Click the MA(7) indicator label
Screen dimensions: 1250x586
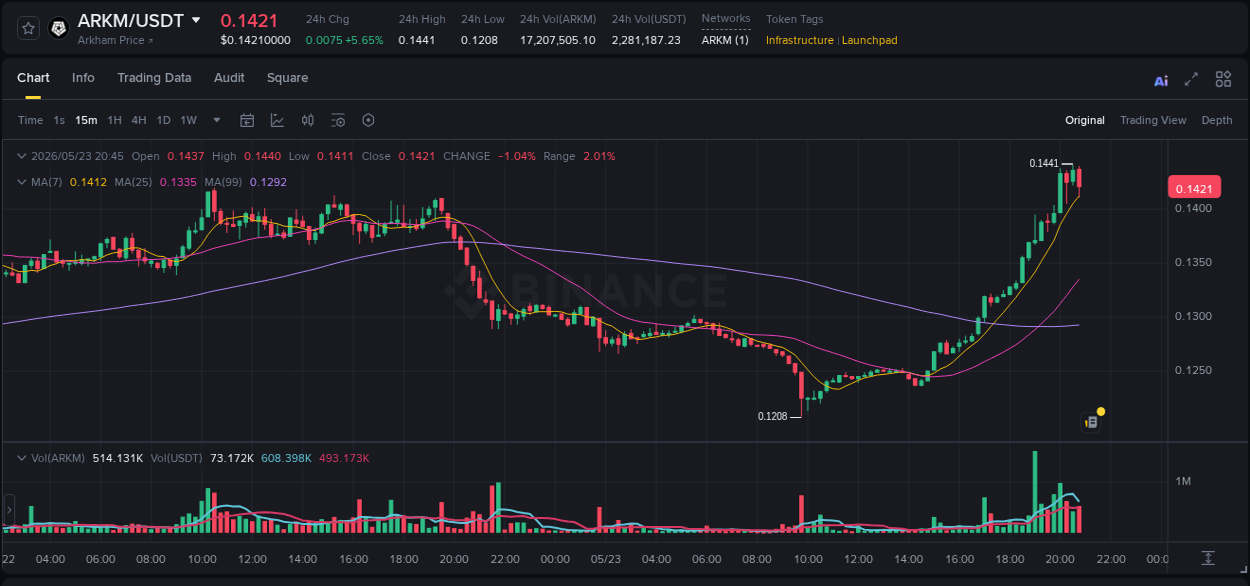pyautogui.click(x=46, y=182)
